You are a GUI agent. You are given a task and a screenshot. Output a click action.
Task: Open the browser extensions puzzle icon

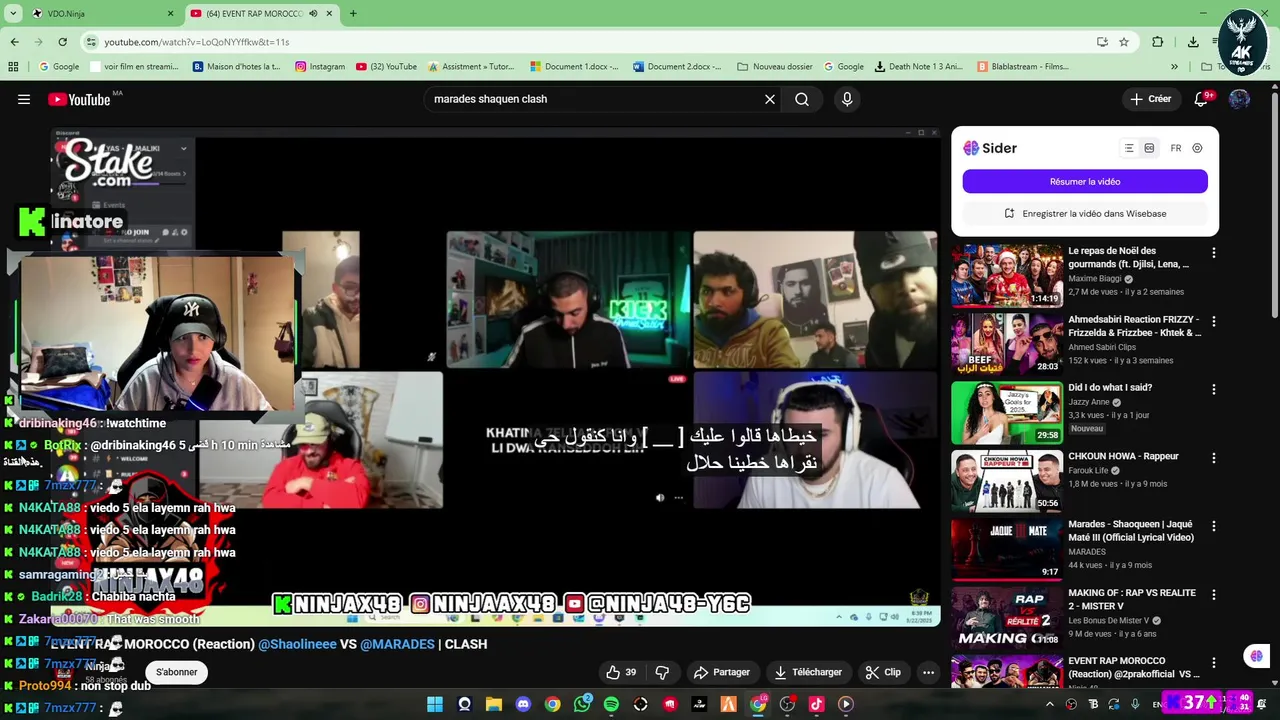click(x=1157, y=42)
